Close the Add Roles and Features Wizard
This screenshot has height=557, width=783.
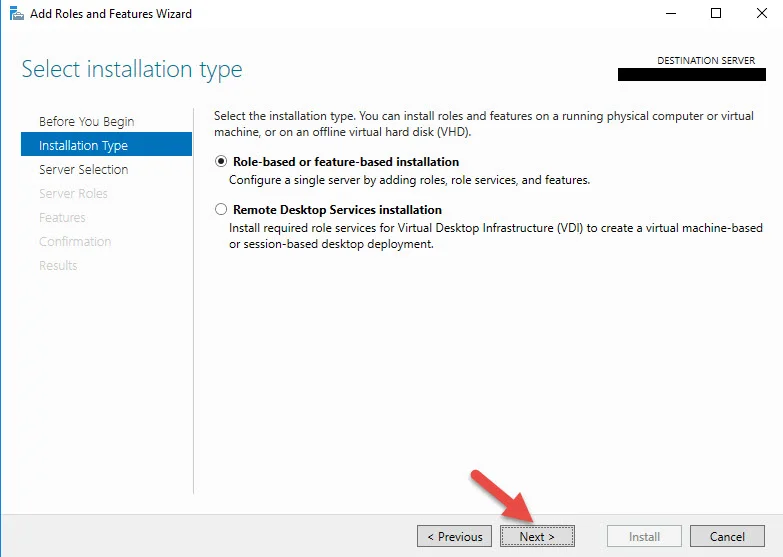762,13
